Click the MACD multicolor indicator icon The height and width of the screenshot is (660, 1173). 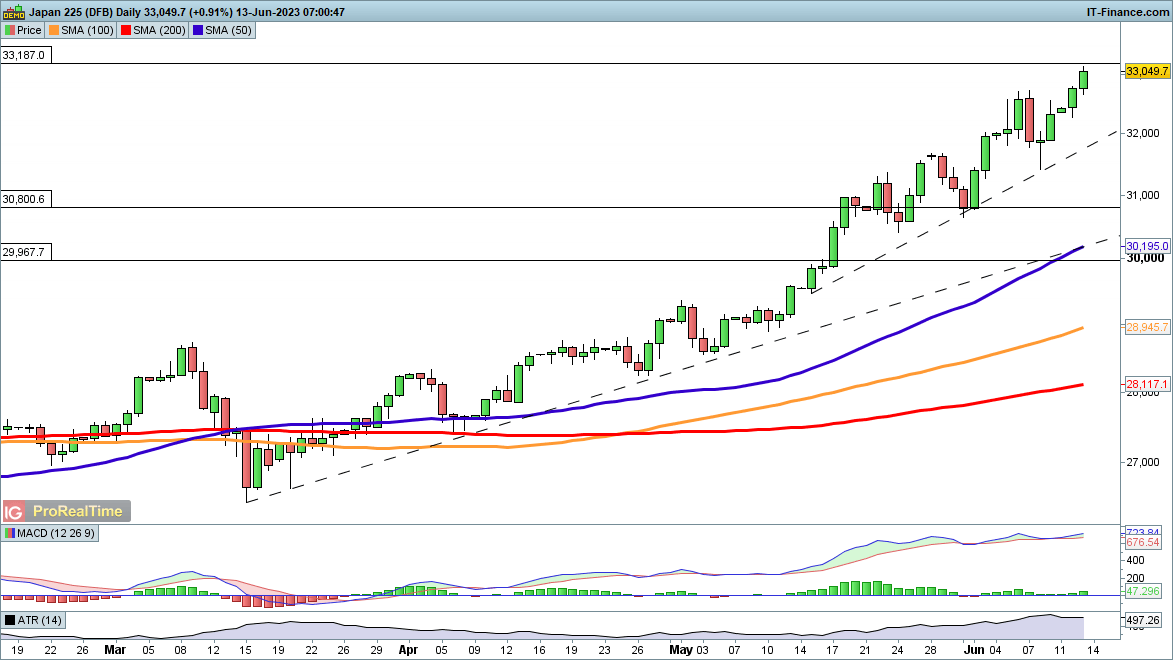point(10,534)
